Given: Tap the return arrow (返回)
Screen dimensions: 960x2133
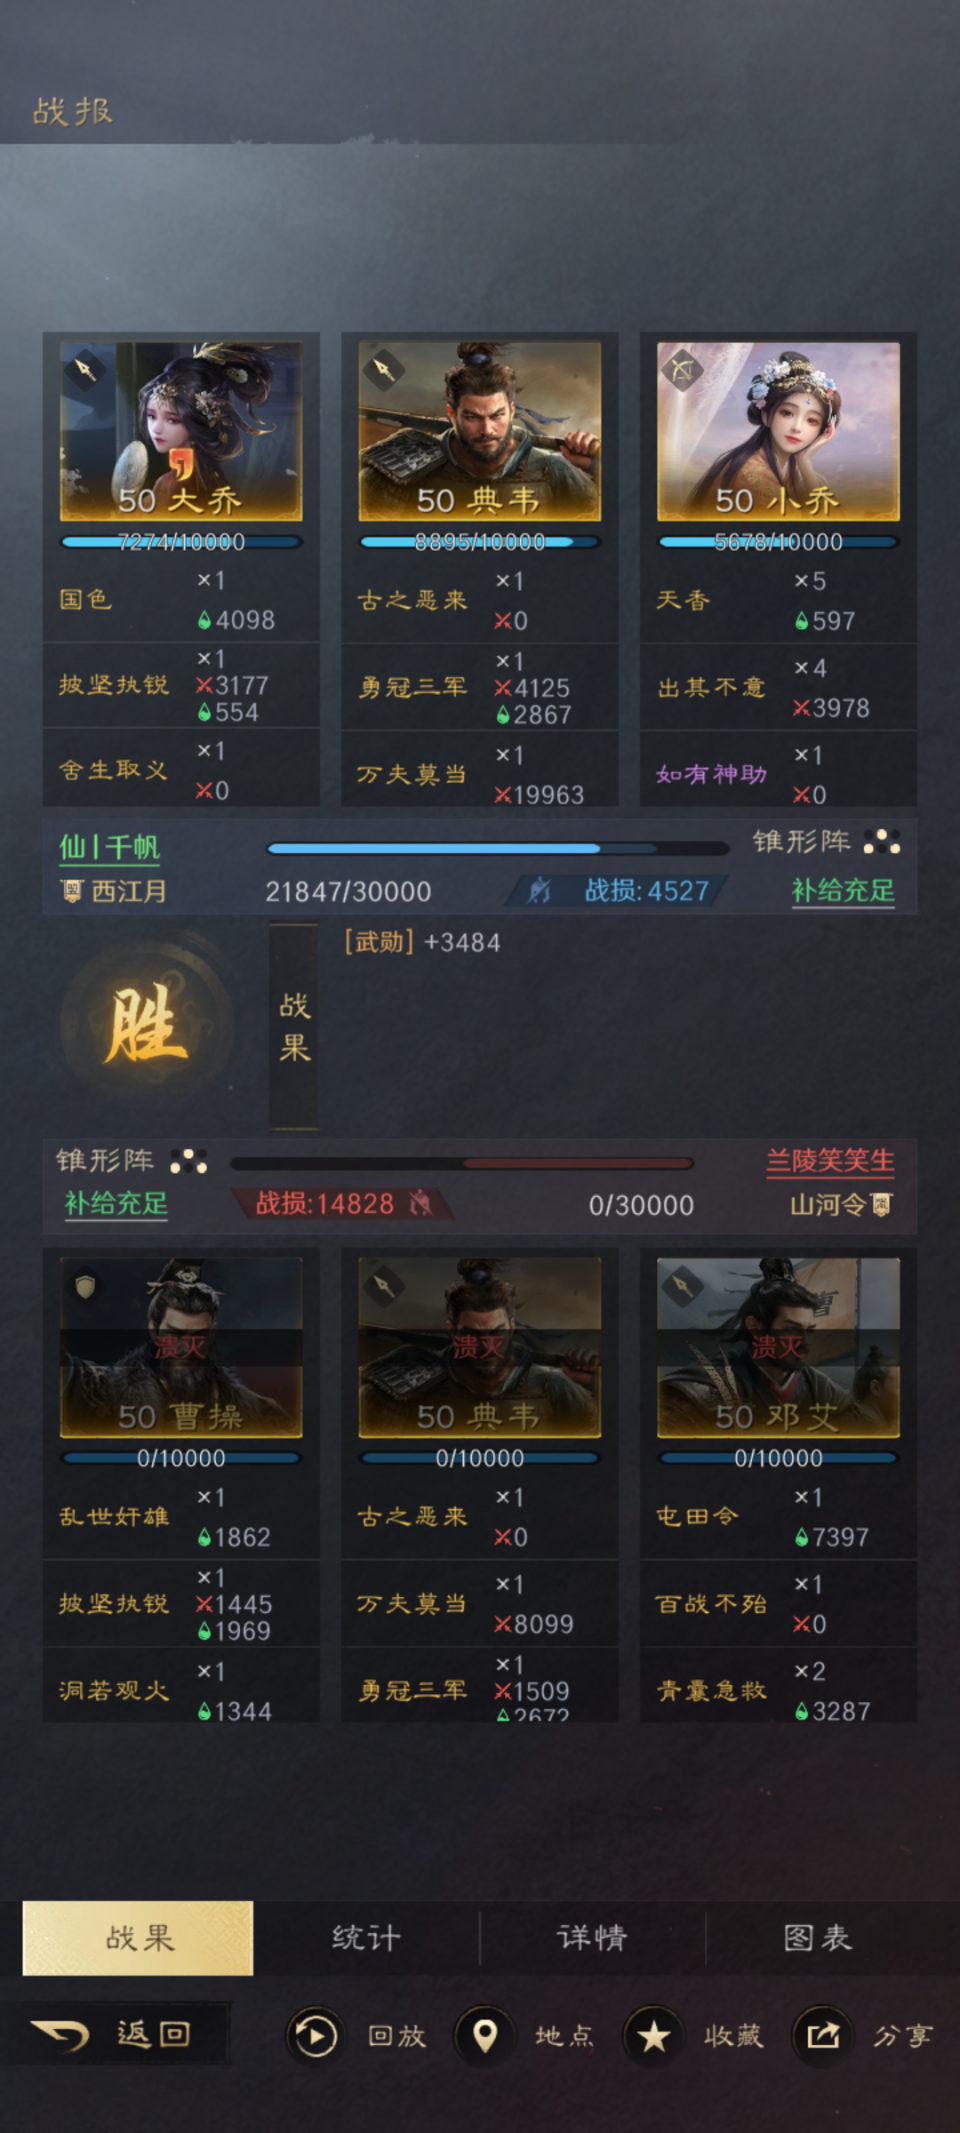Looking at the screenshot, I should (60, 2034).
